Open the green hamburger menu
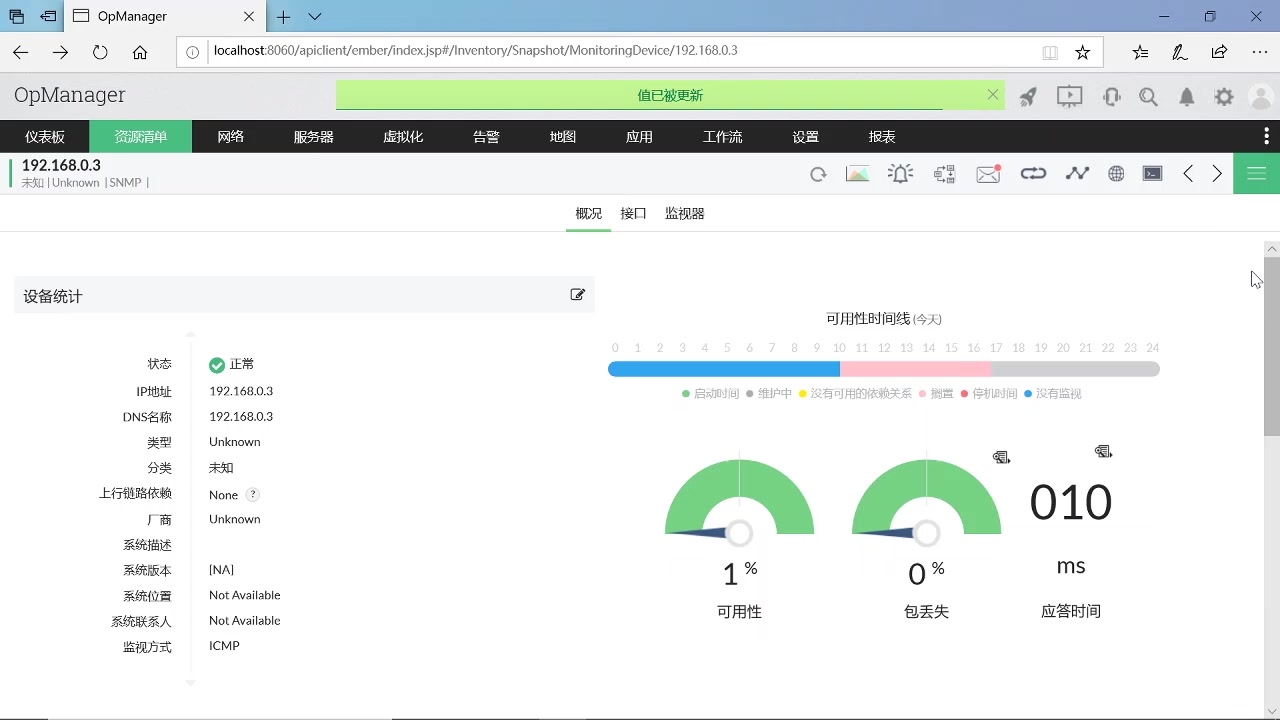The width and height of the screenshot is (1280, 720). pos(1257,174)
